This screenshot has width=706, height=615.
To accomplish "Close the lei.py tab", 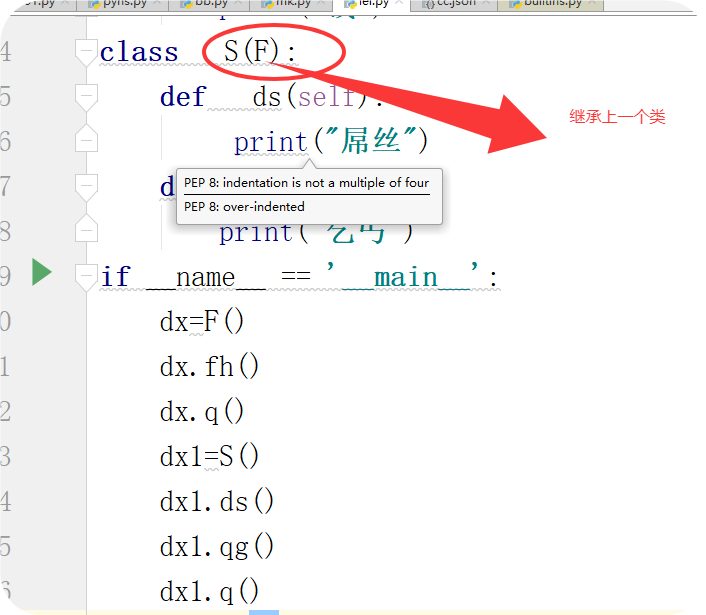I will point(399,3).
